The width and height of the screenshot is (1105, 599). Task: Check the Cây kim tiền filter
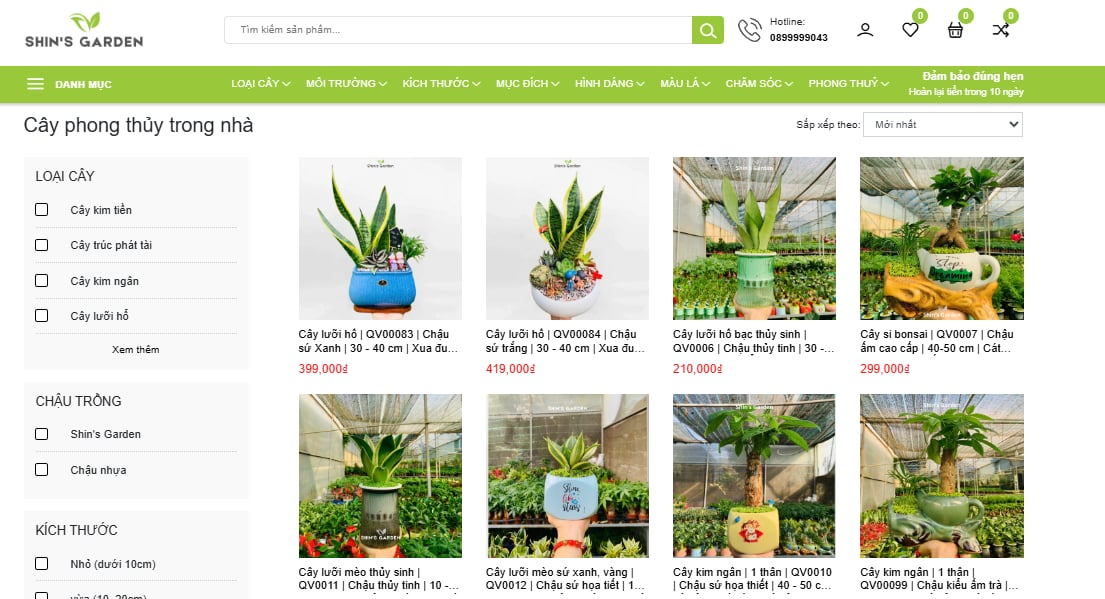click(x=42, y=209)
